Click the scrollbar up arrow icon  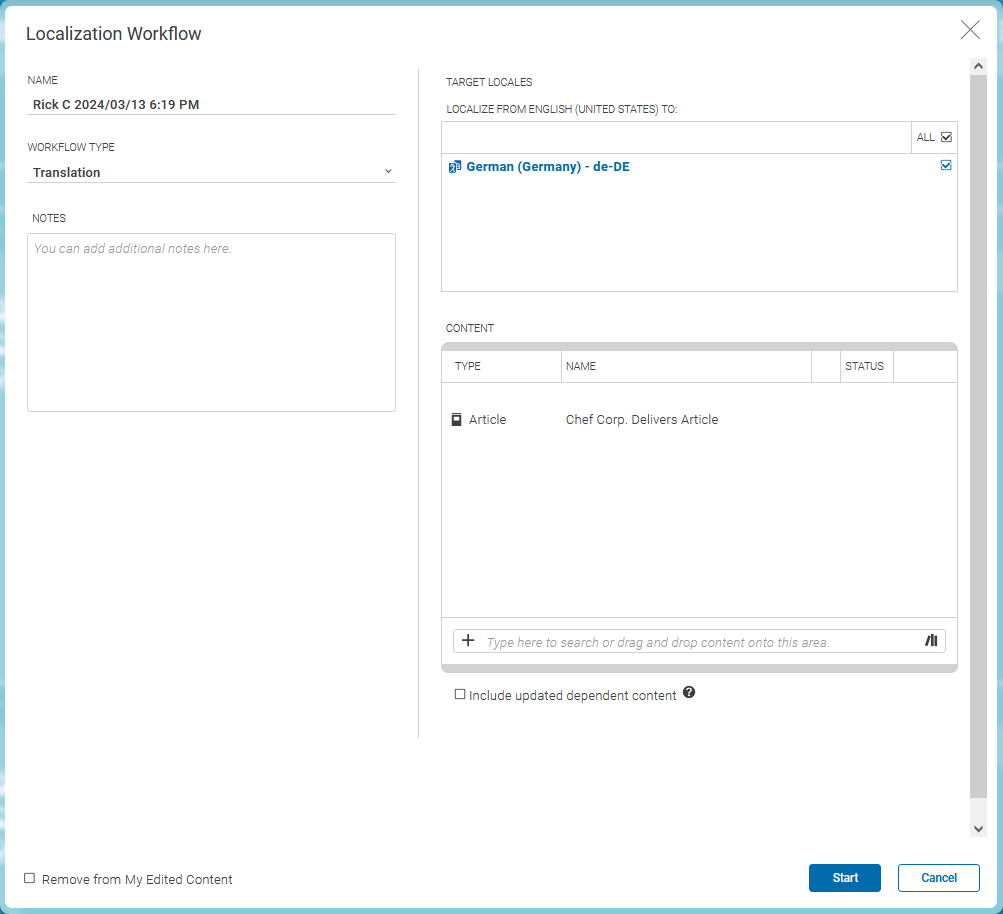pos(978,65)
